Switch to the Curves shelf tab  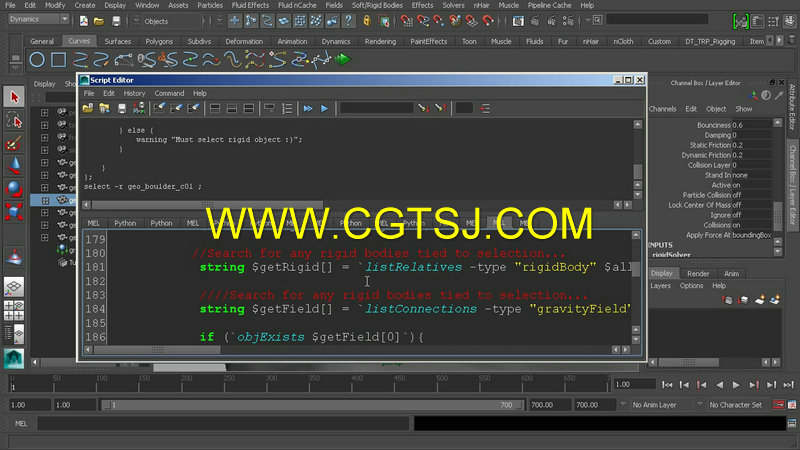tap(79, 41)
